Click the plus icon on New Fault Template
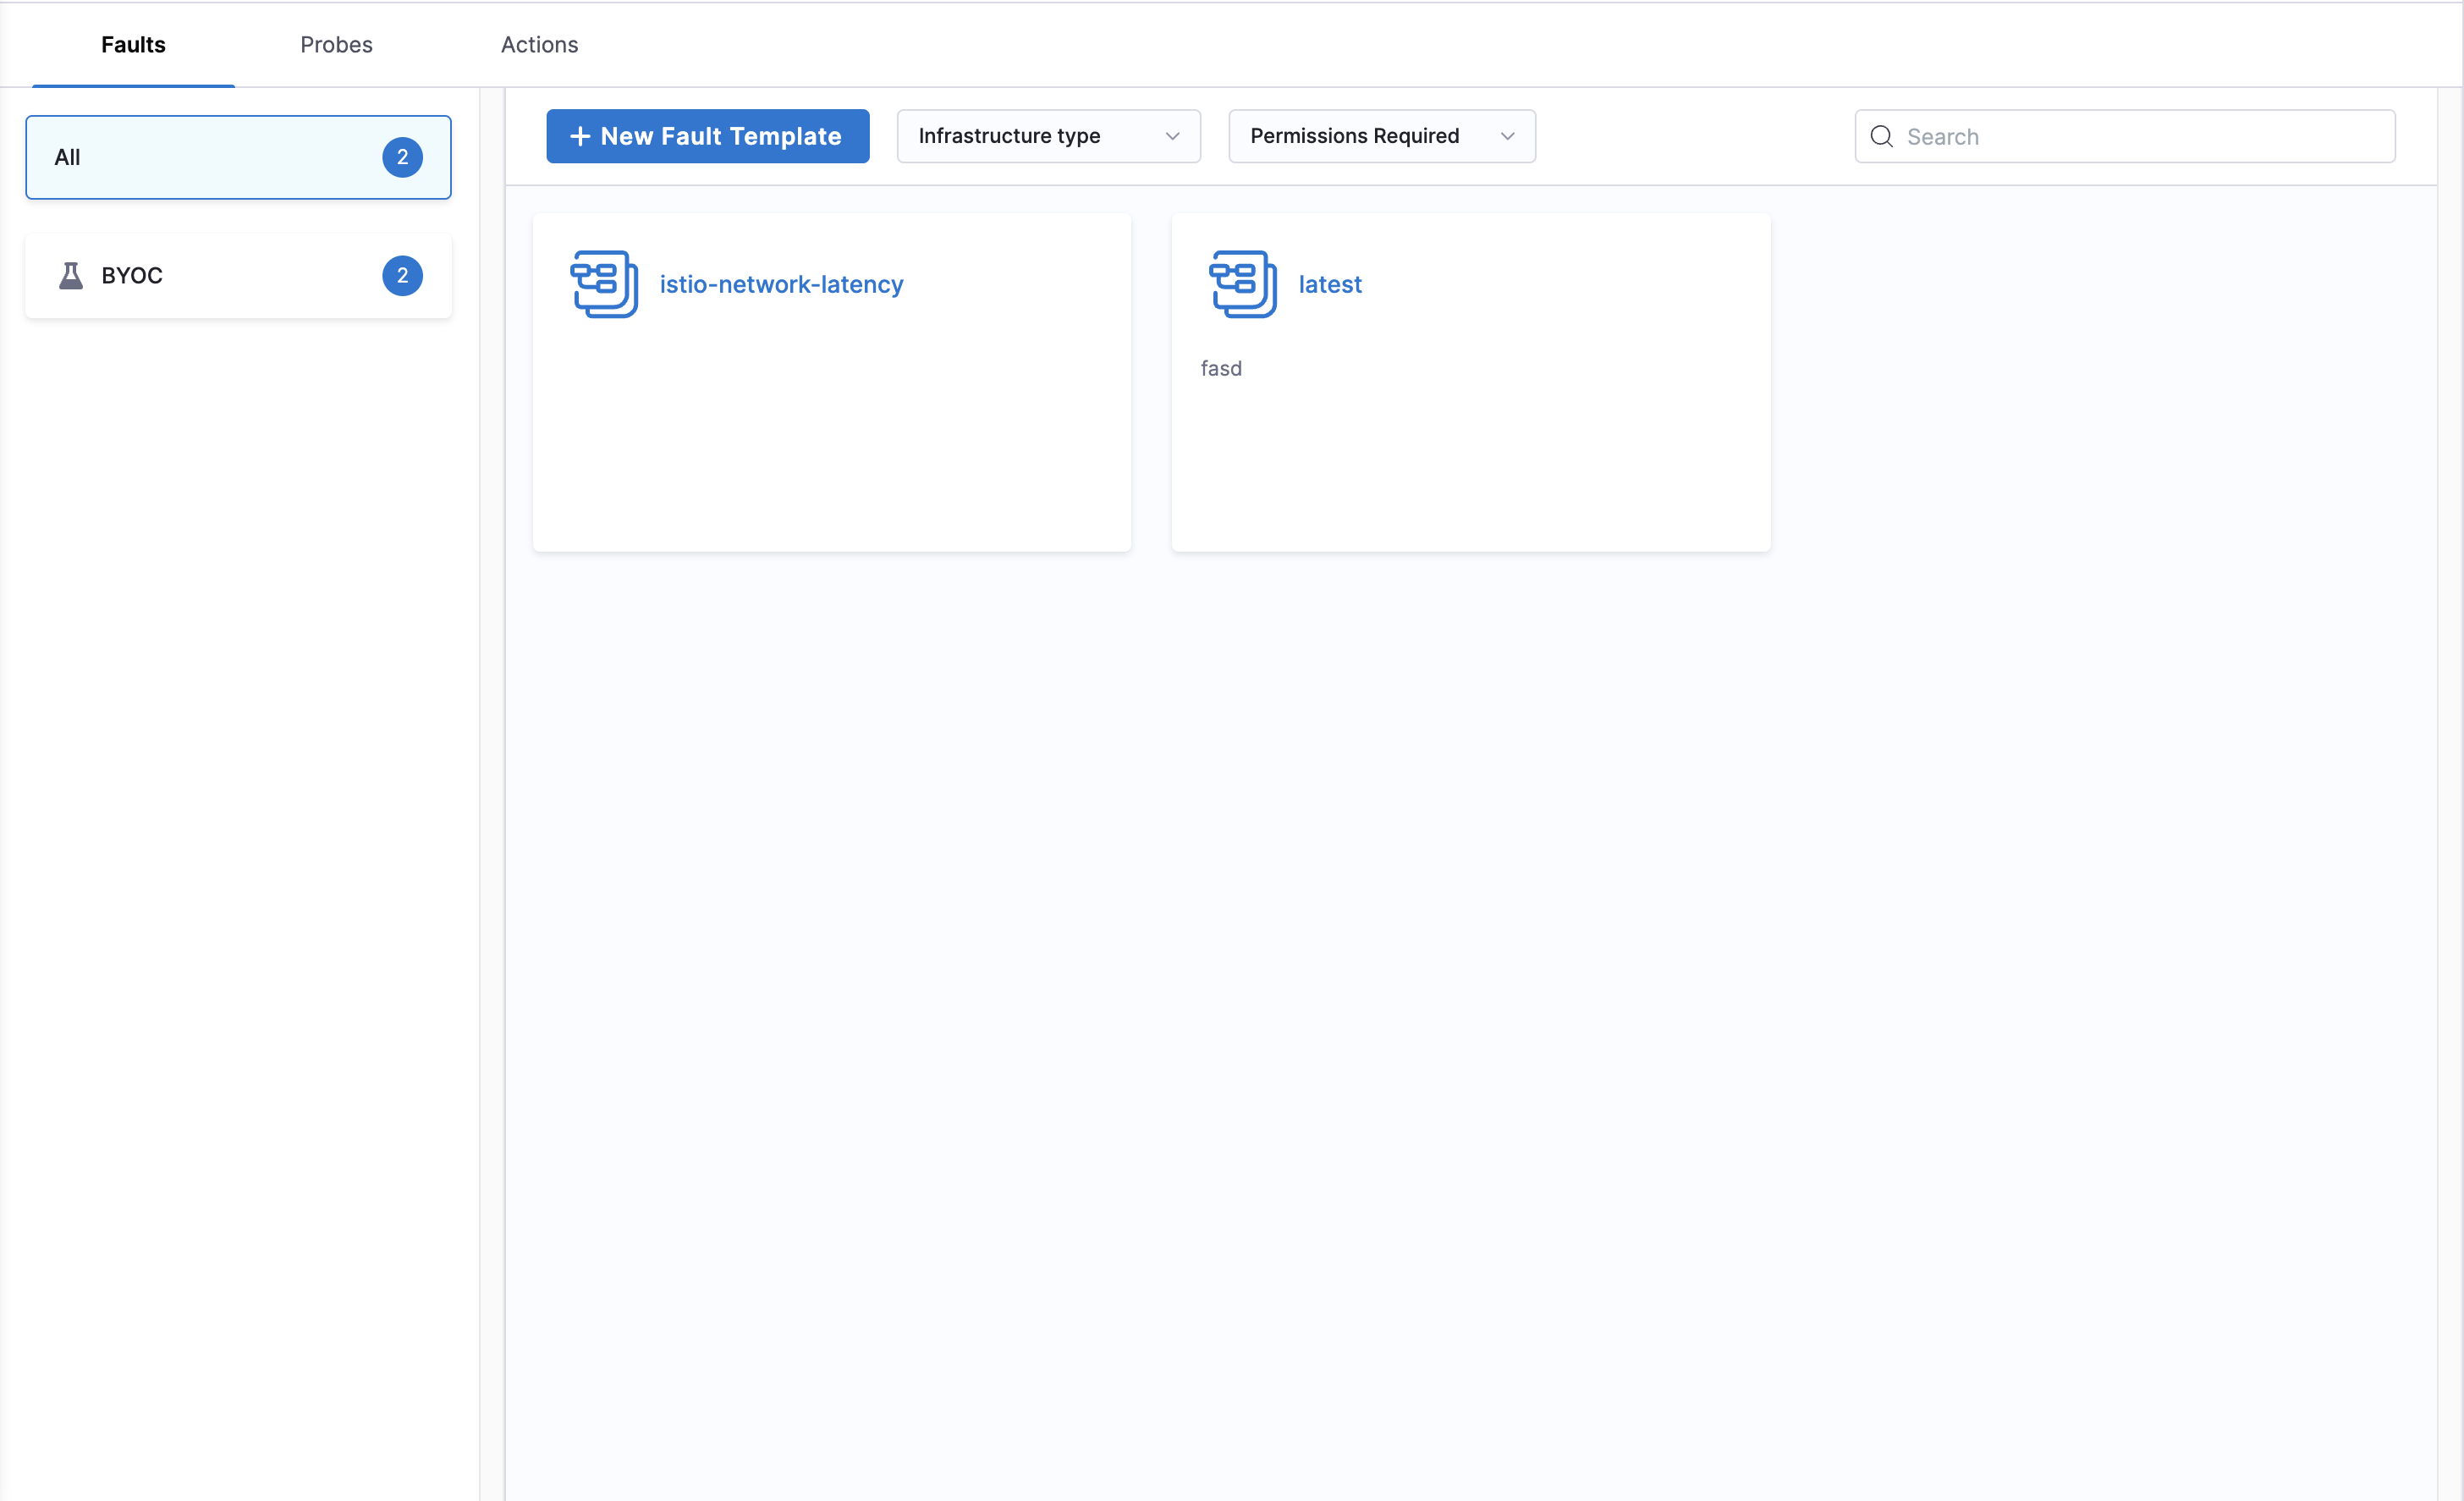 click(x=580, y=137)
